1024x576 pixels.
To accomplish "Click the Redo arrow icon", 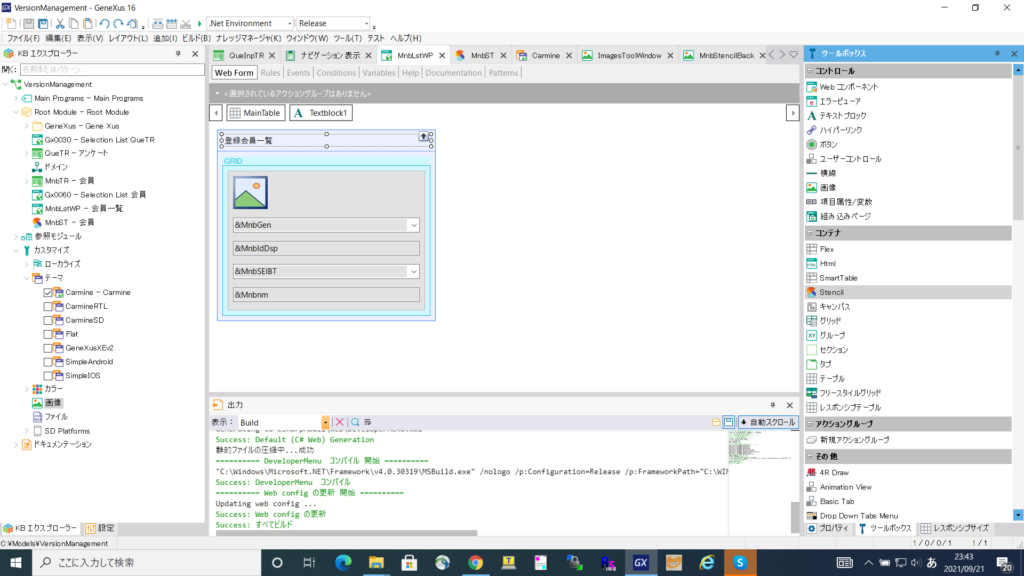I will (118, 24).
